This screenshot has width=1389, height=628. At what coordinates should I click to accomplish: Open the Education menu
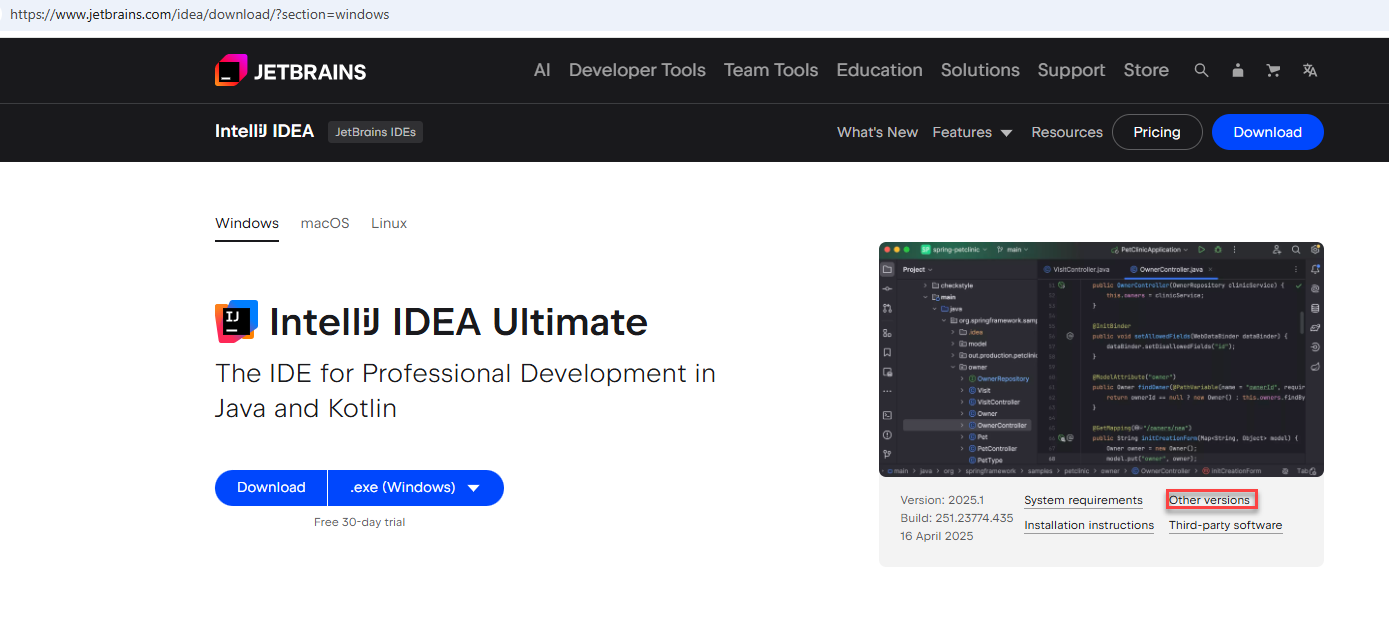879,70
